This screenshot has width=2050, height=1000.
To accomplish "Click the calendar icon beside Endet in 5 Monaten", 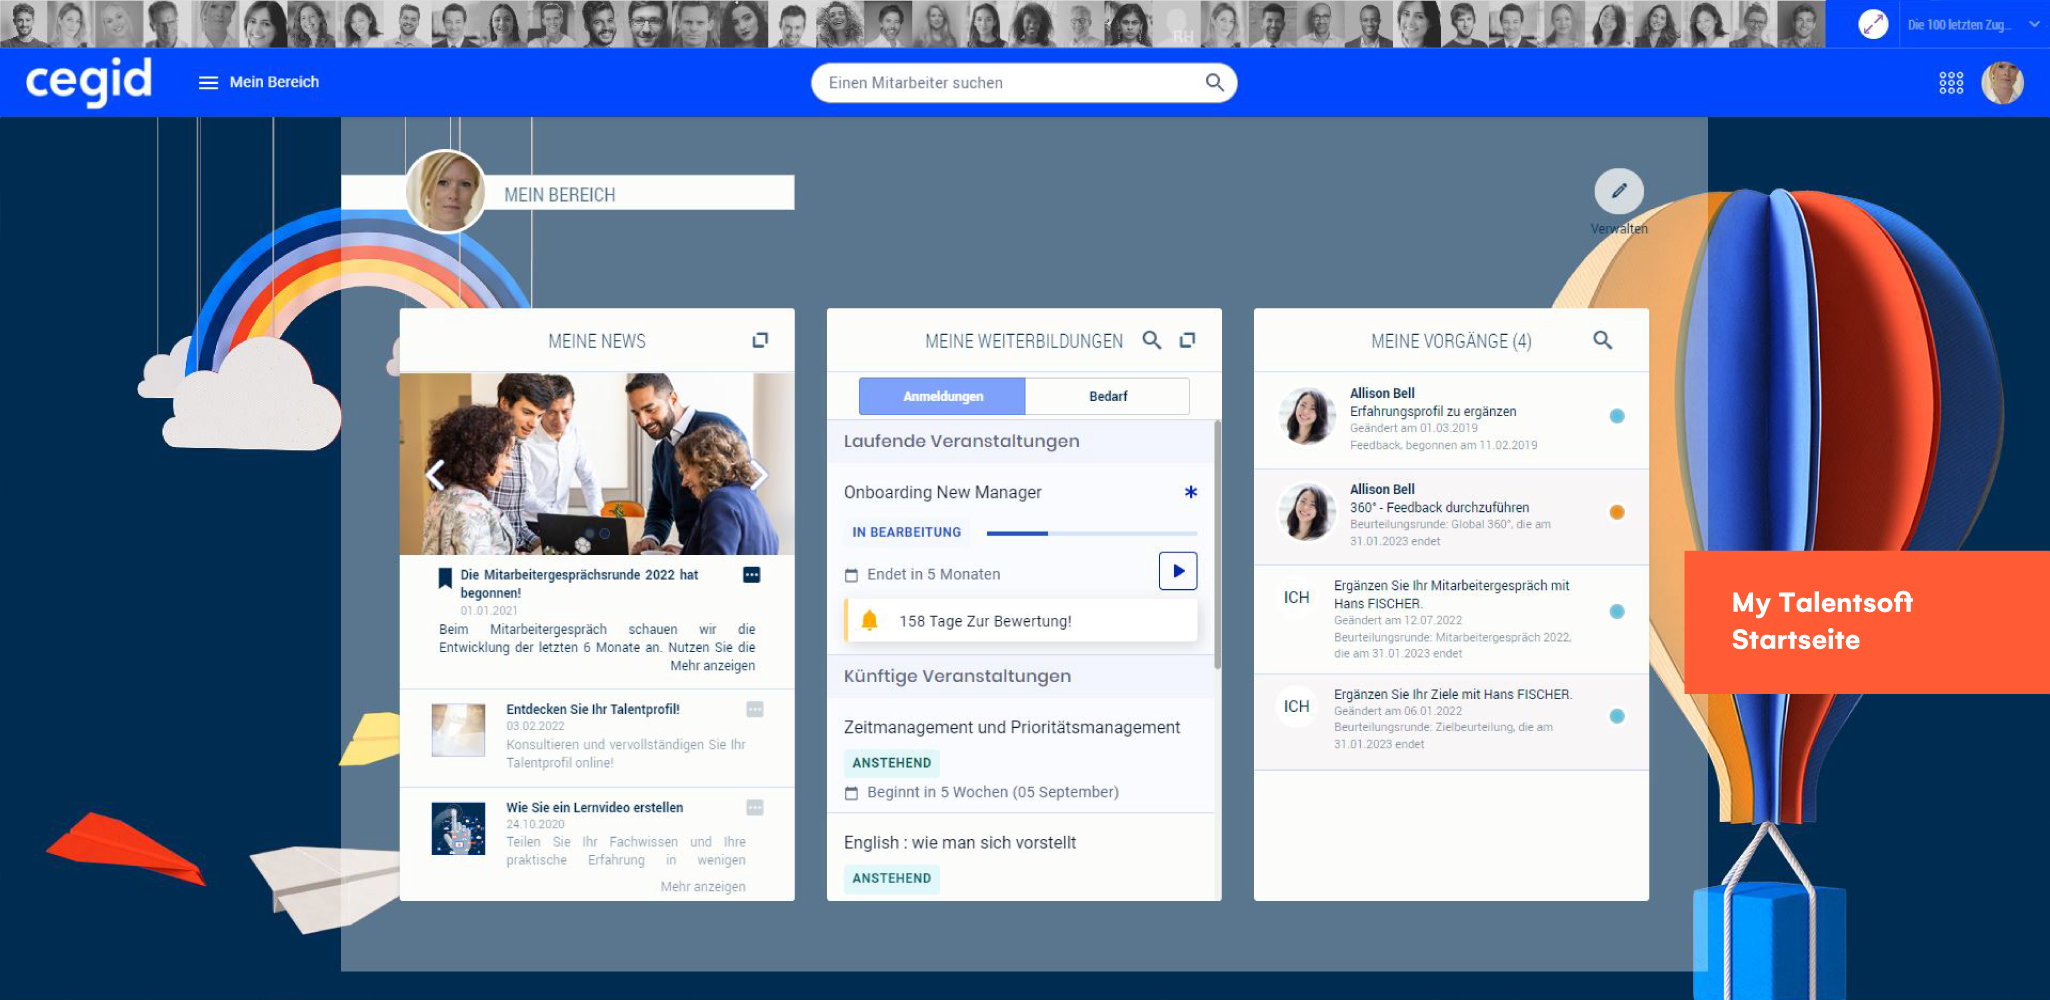I will pos(852,575).
